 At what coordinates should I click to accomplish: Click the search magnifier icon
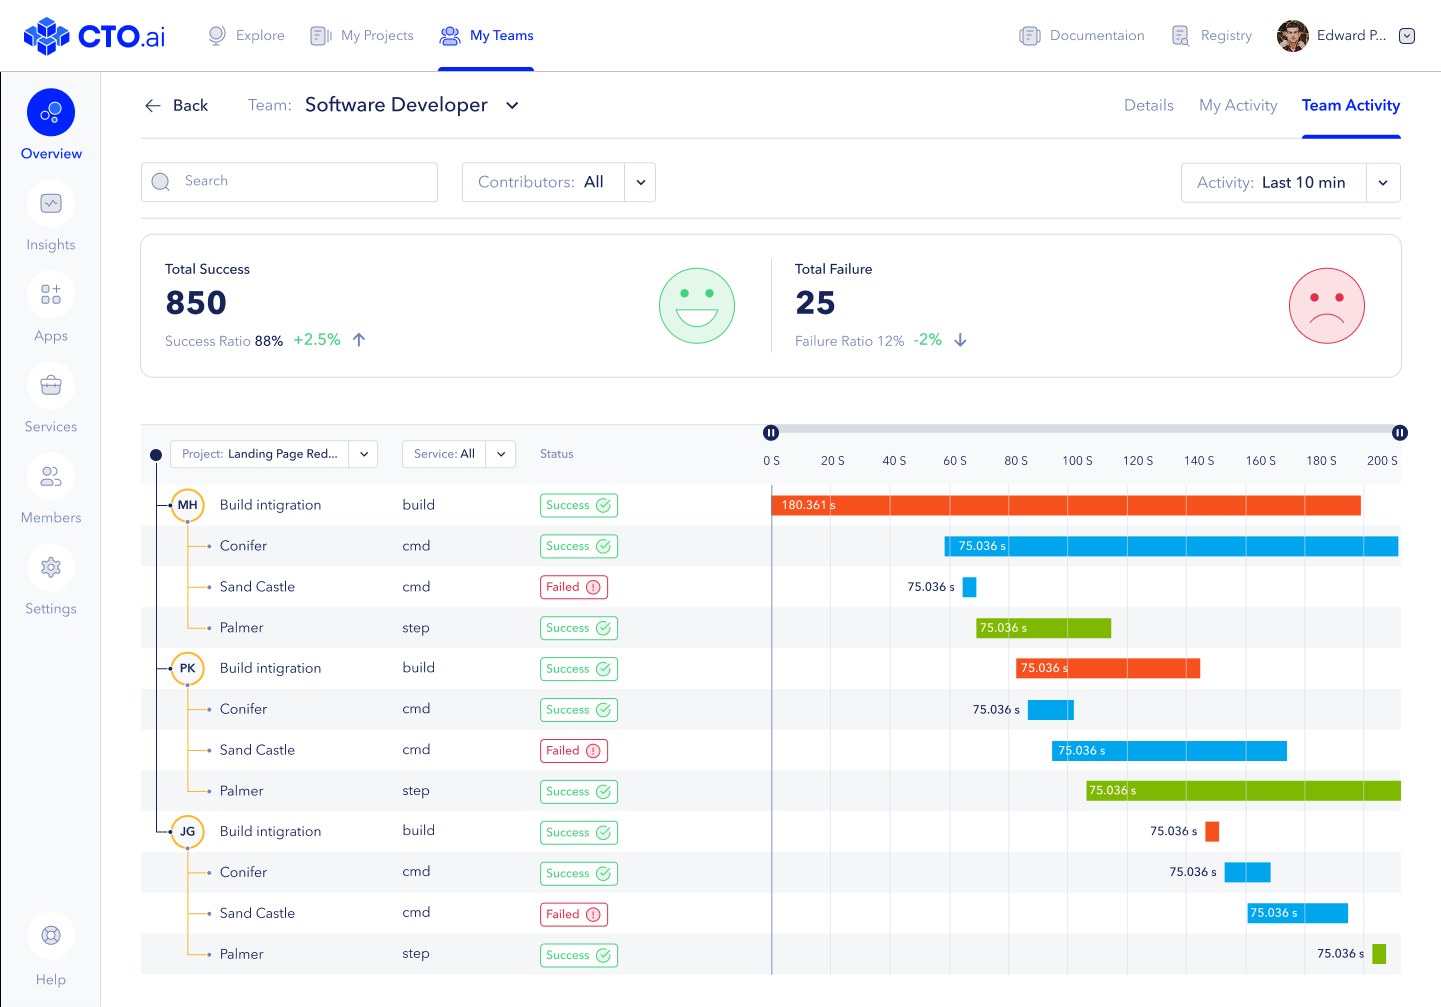click(161, 182)
